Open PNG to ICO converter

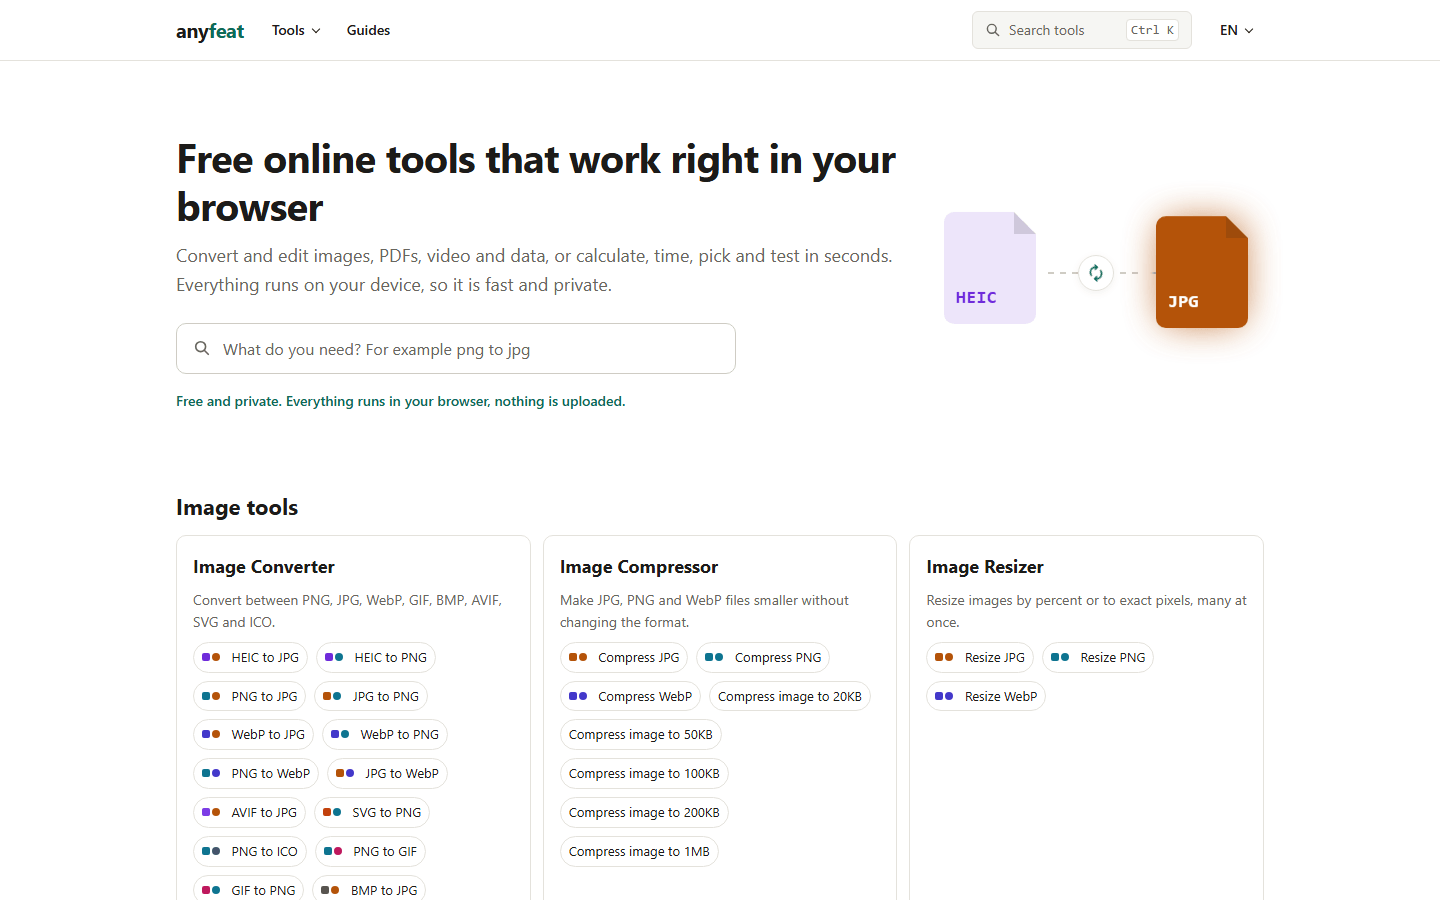pyautogui.click(x=250, y=851)
